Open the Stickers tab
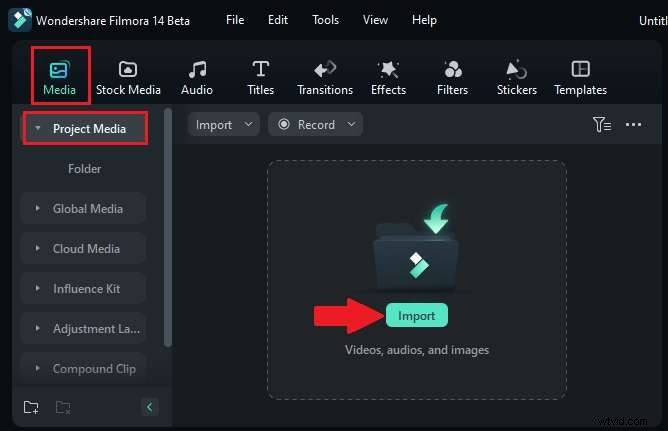 click(x=517, y=78)
